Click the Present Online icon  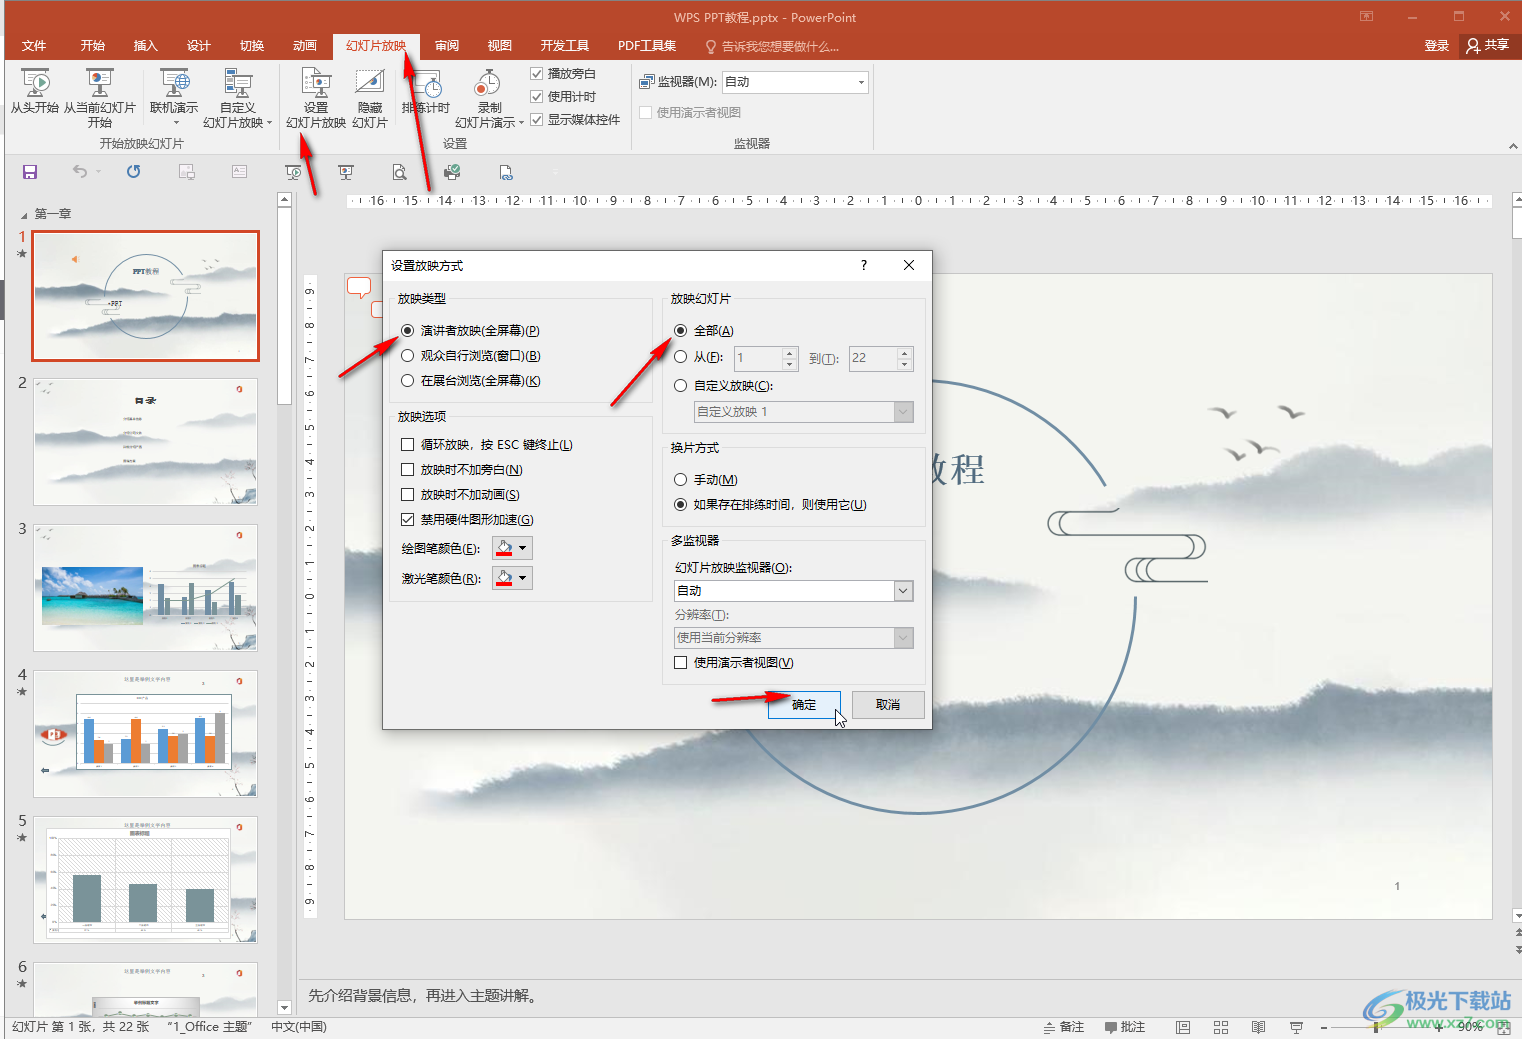coord(174,84)
